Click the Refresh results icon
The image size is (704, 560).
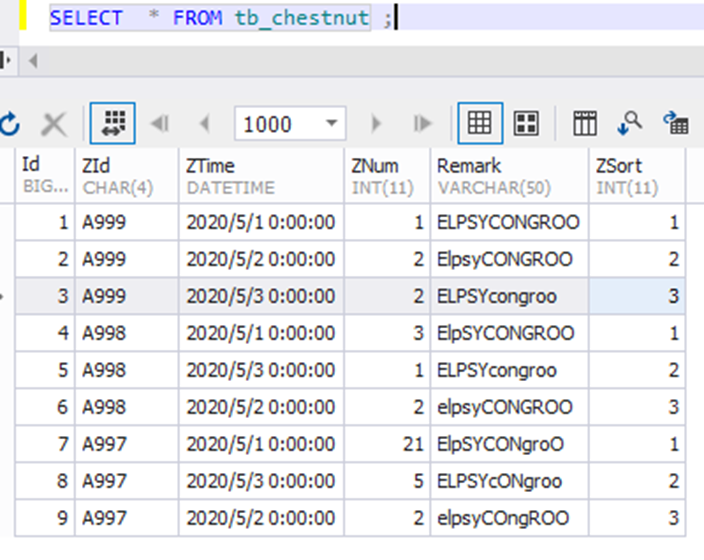pos(9,123)
